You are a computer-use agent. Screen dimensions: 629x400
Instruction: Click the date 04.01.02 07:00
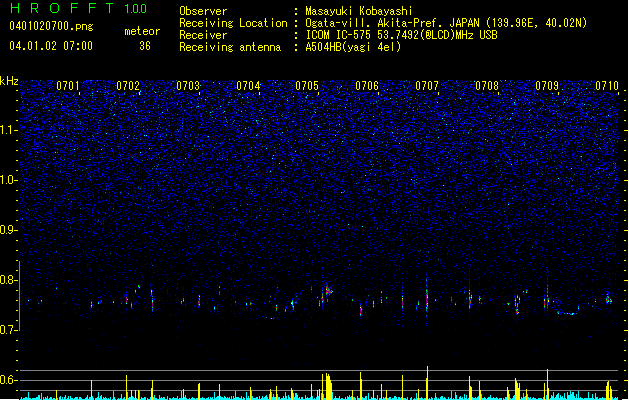click(51, 46)
